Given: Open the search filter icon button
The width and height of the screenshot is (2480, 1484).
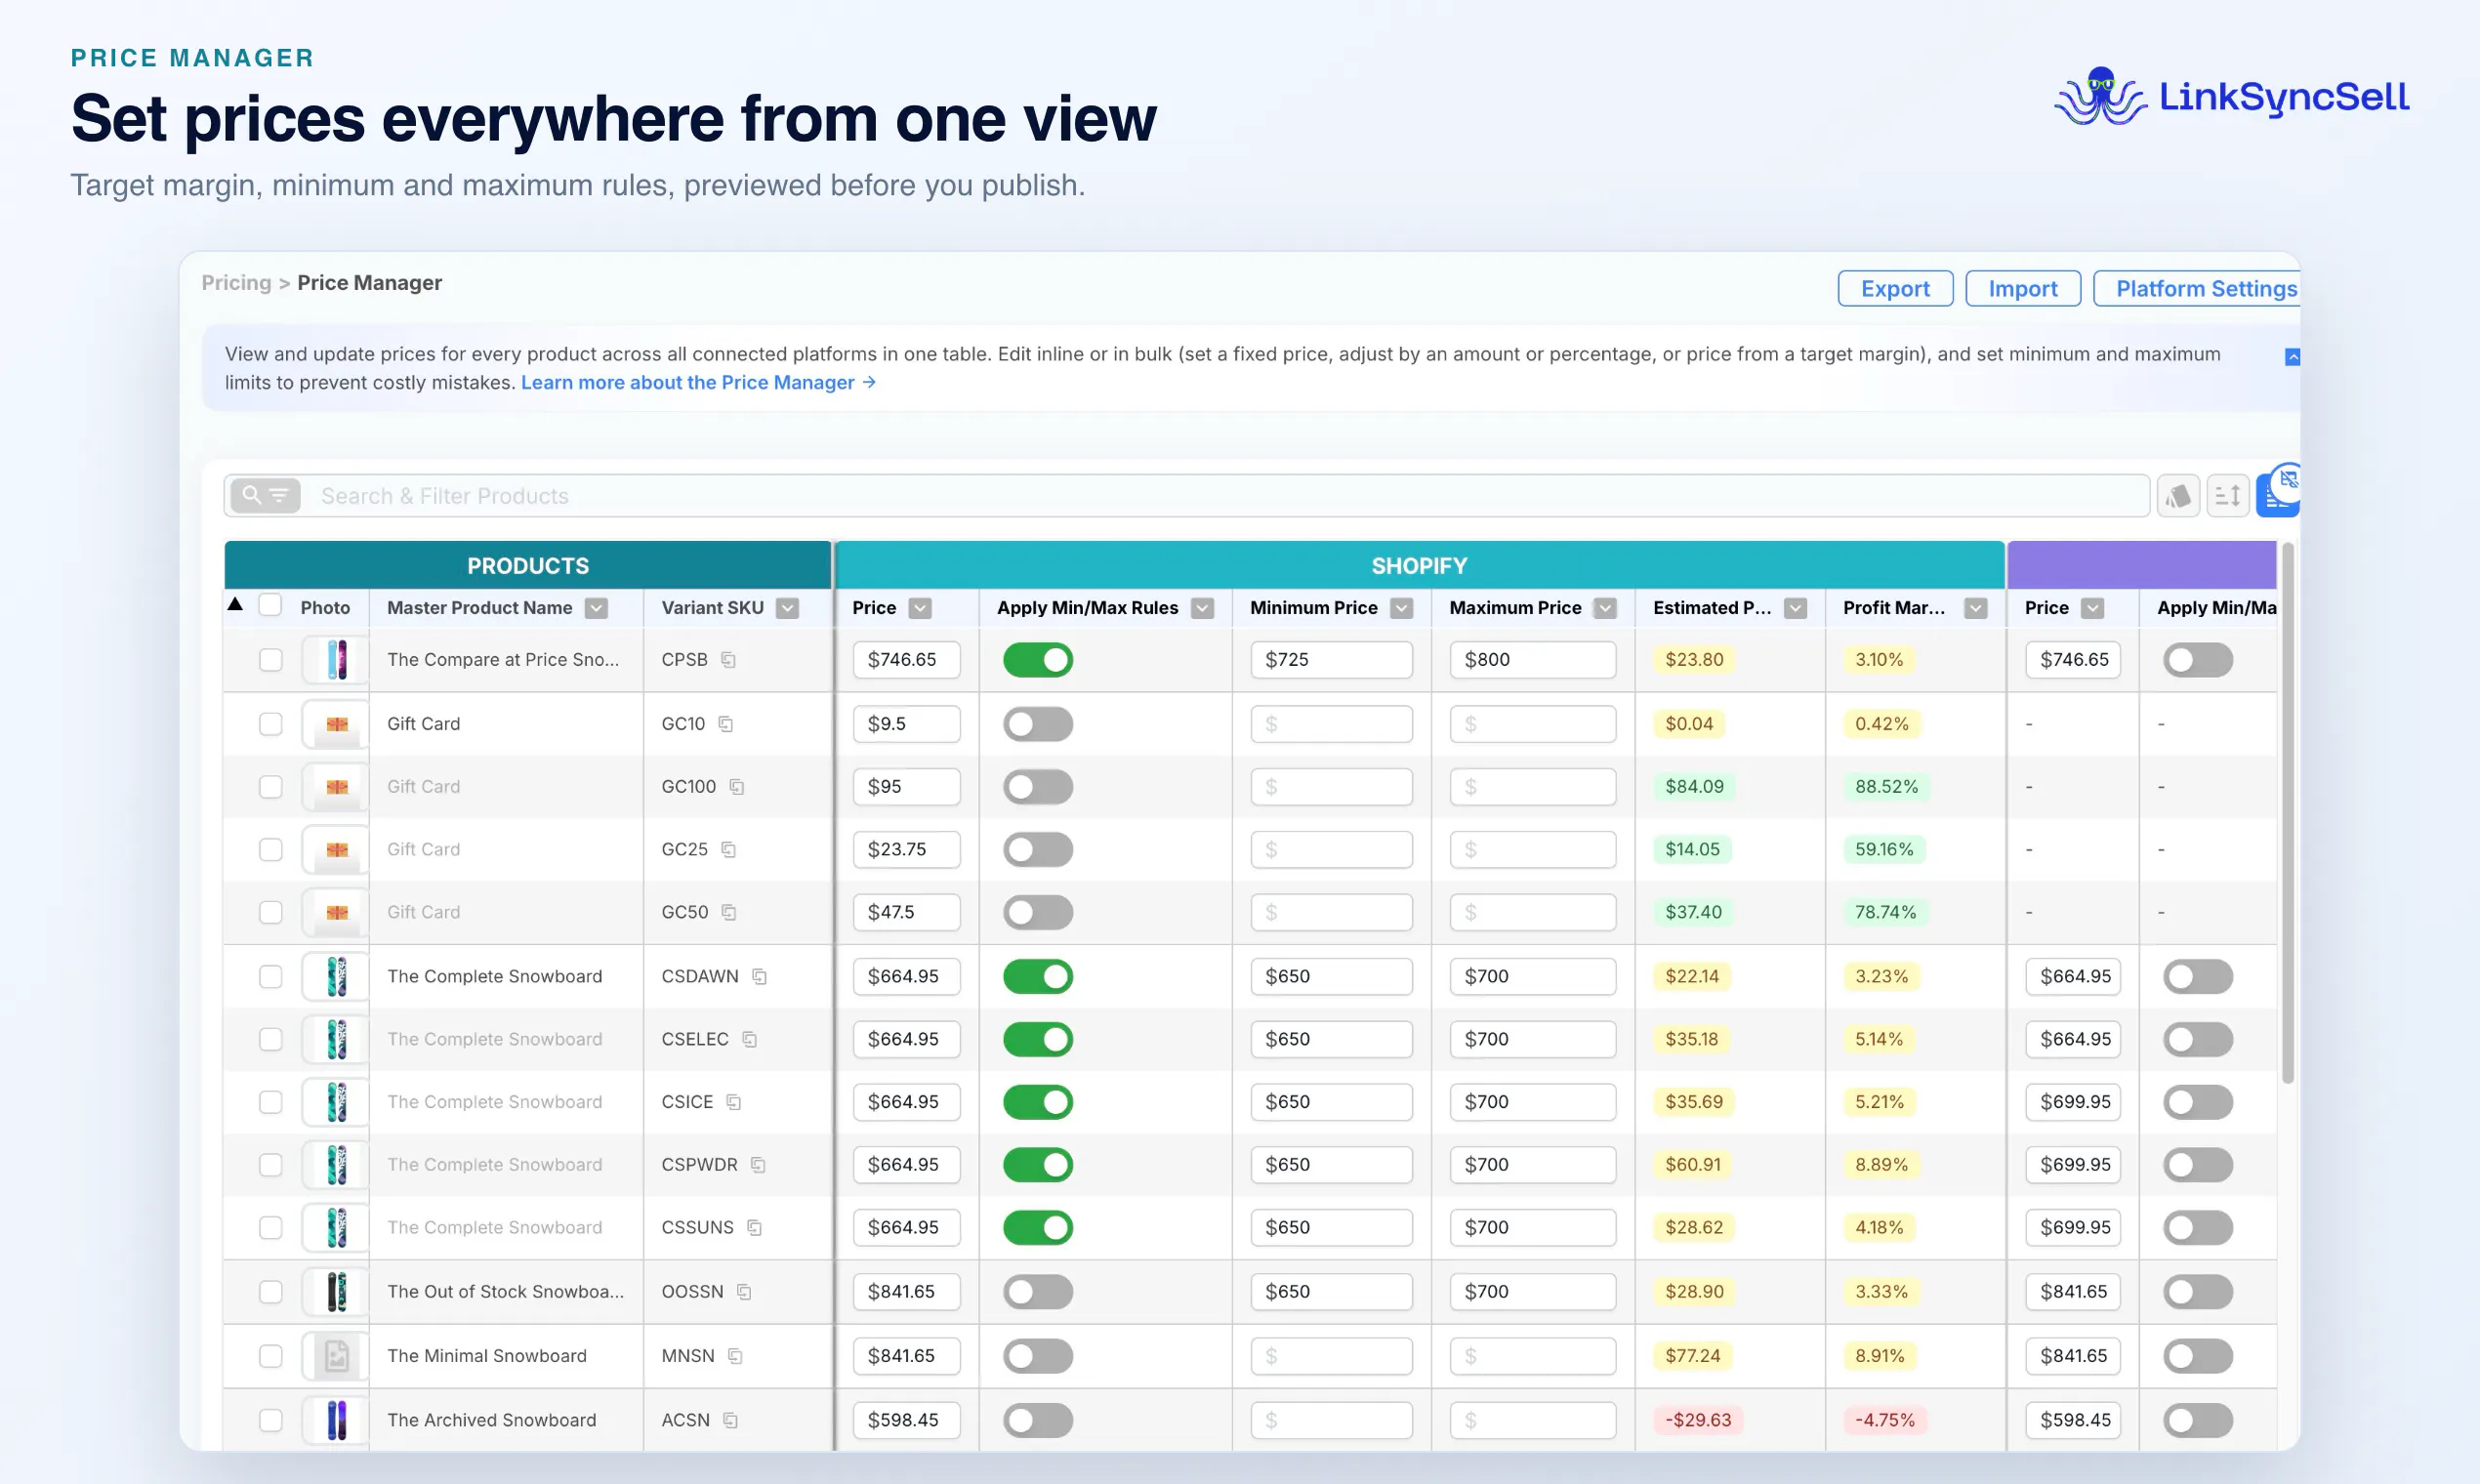Looking at the screenshot, I should (265, 495).
